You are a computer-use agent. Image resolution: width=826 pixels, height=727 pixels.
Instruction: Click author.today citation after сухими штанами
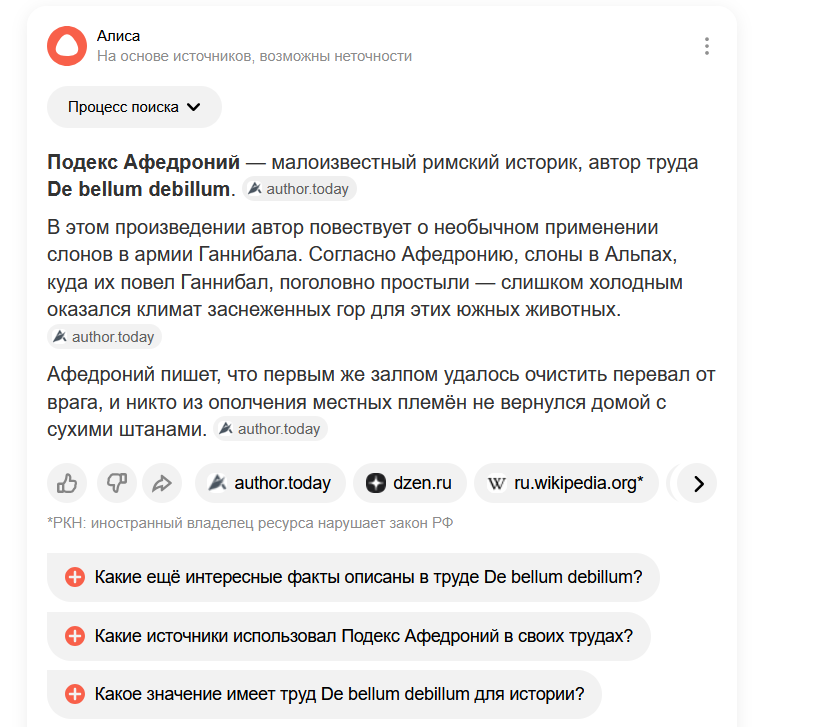tap(270, 429)
